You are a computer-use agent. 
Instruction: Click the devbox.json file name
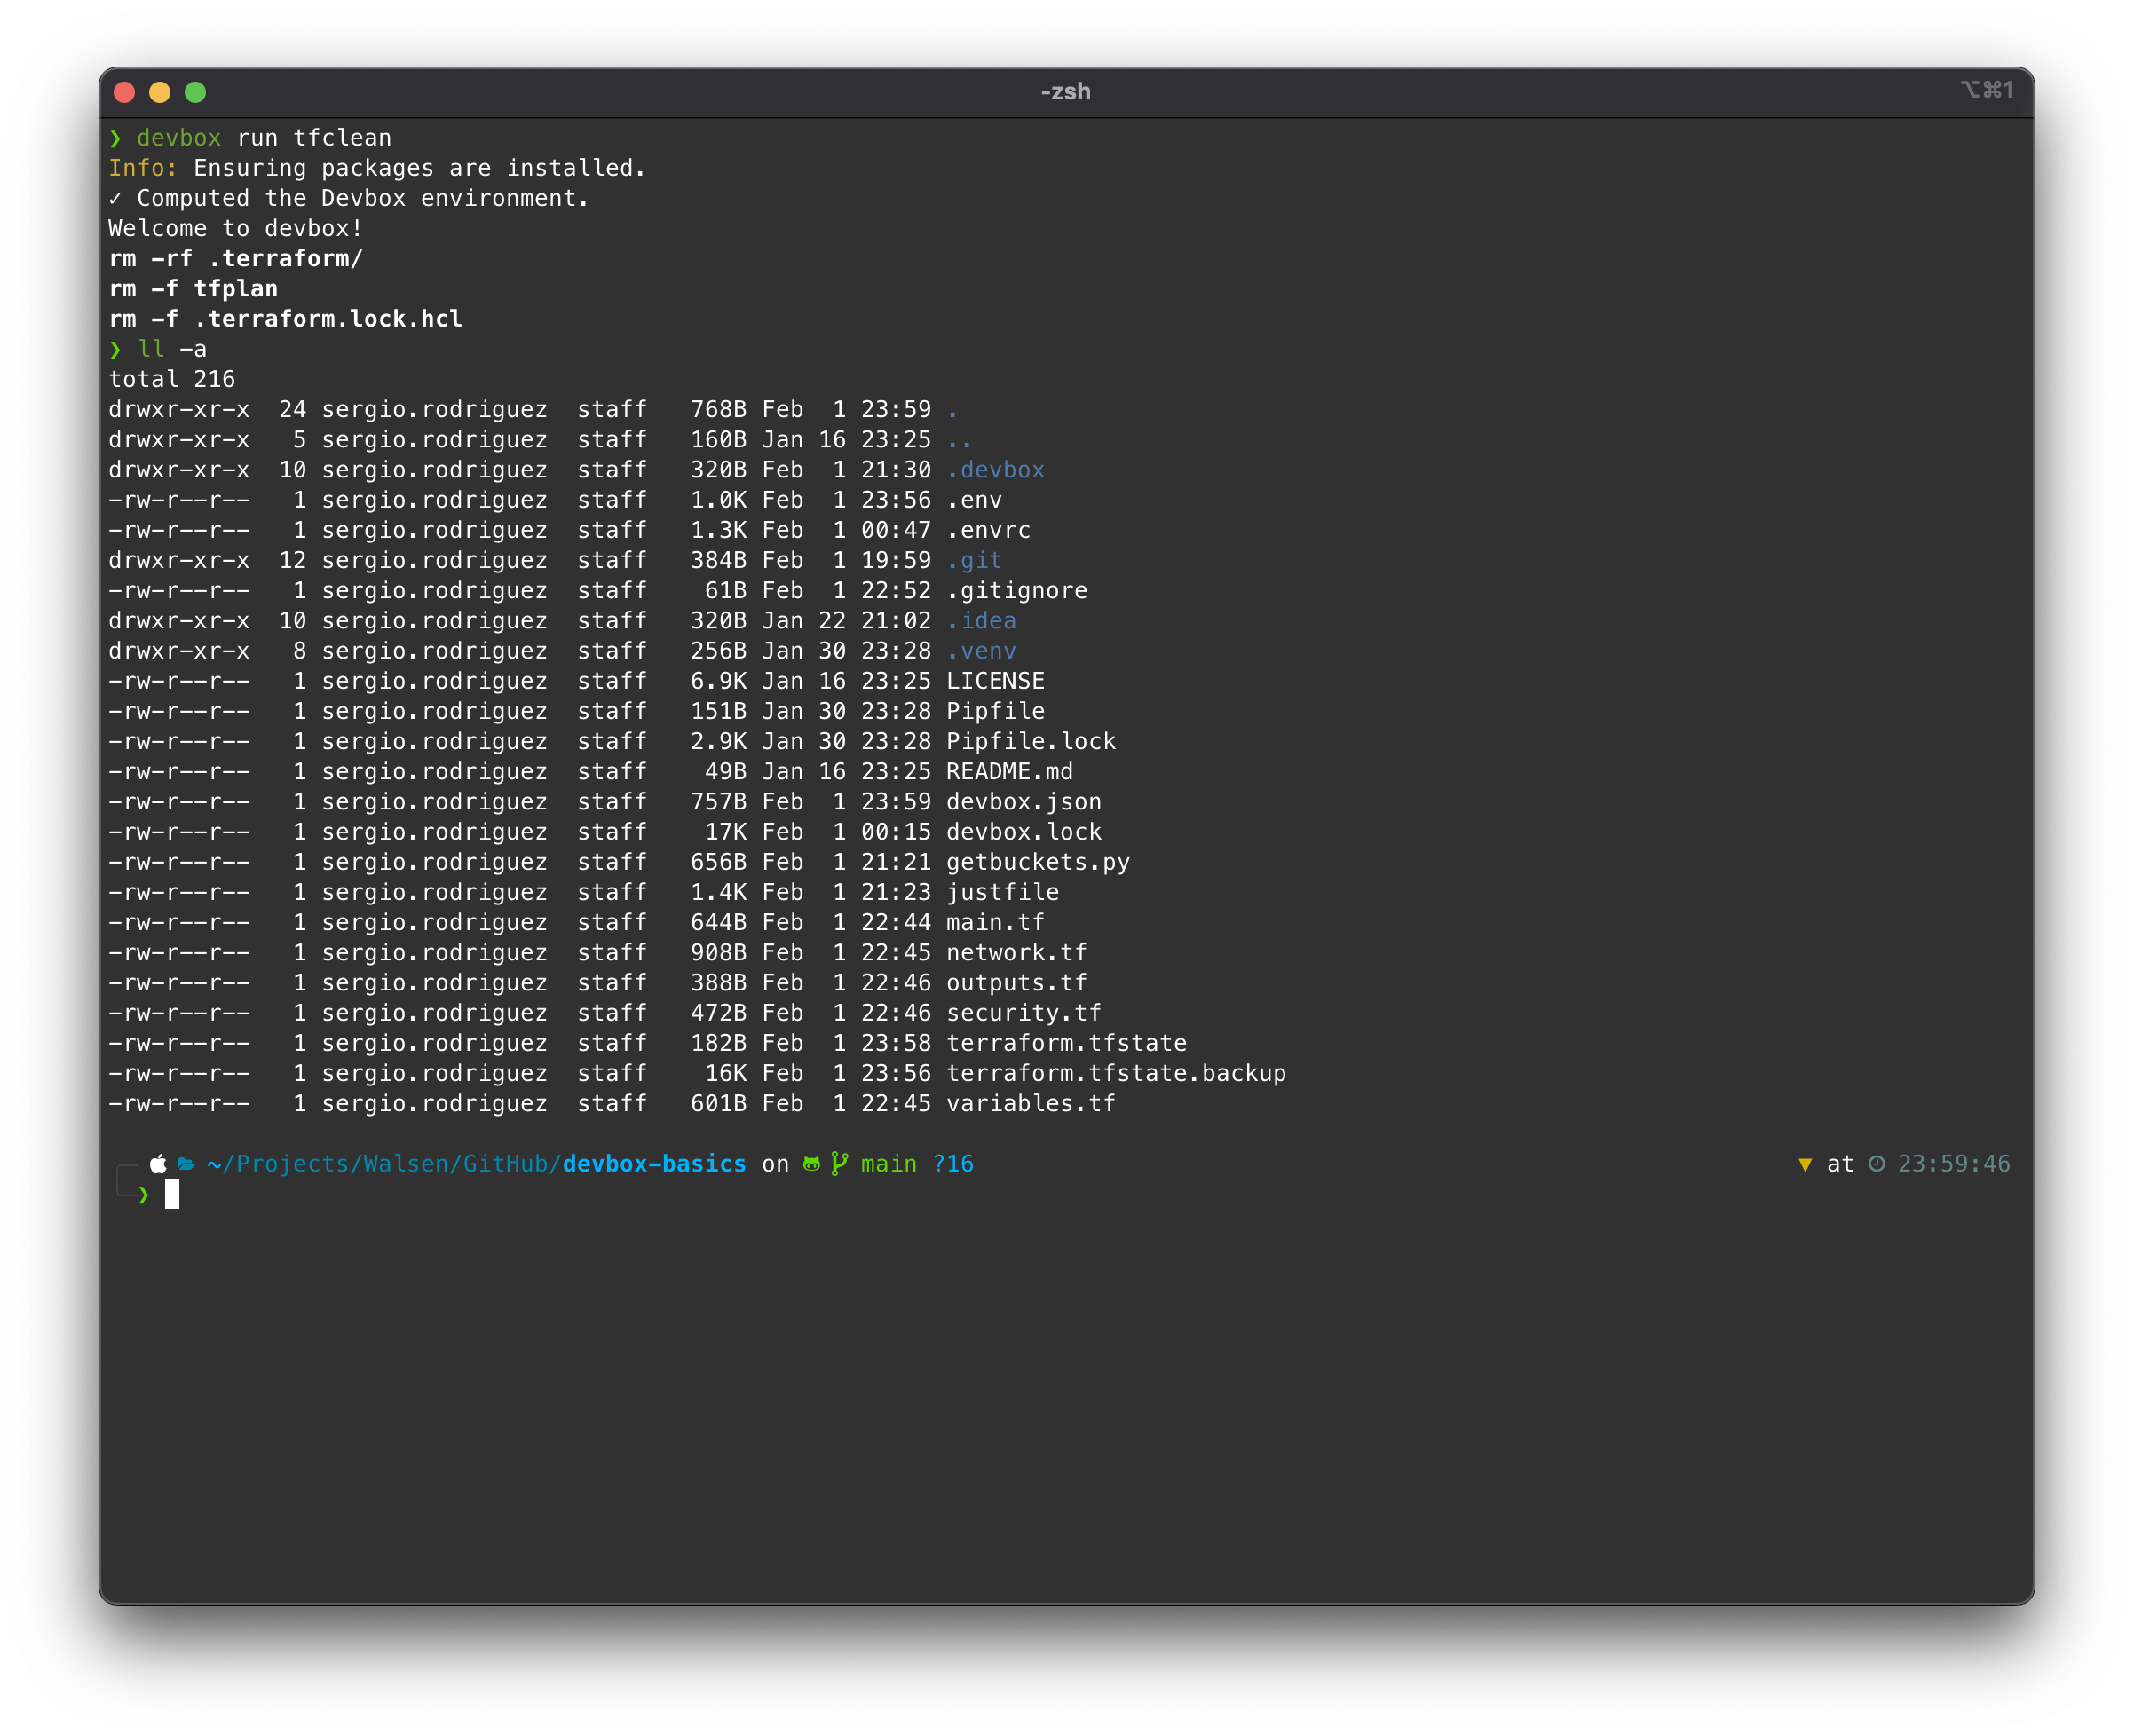1024,802
